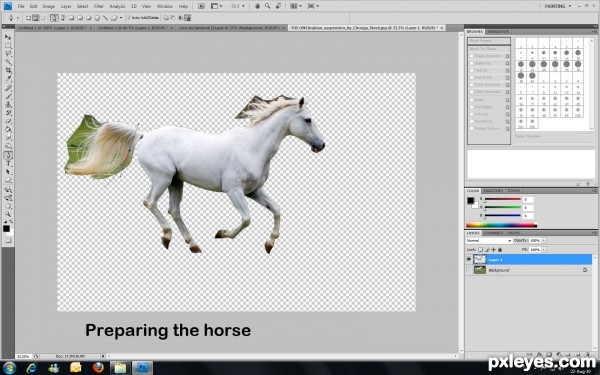Image resolution: width=600 pixels, height=375 pixels.
Task: Select the Type tool
Action: coord(8,164)
